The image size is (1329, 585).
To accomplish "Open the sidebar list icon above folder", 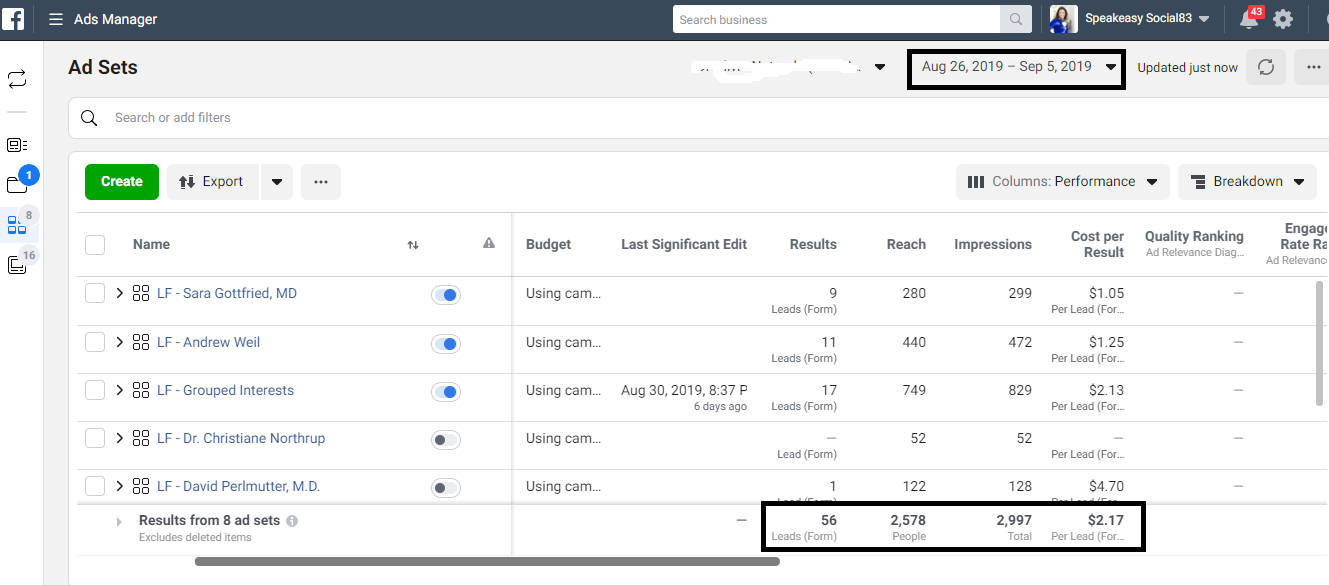I will (17, 145).
